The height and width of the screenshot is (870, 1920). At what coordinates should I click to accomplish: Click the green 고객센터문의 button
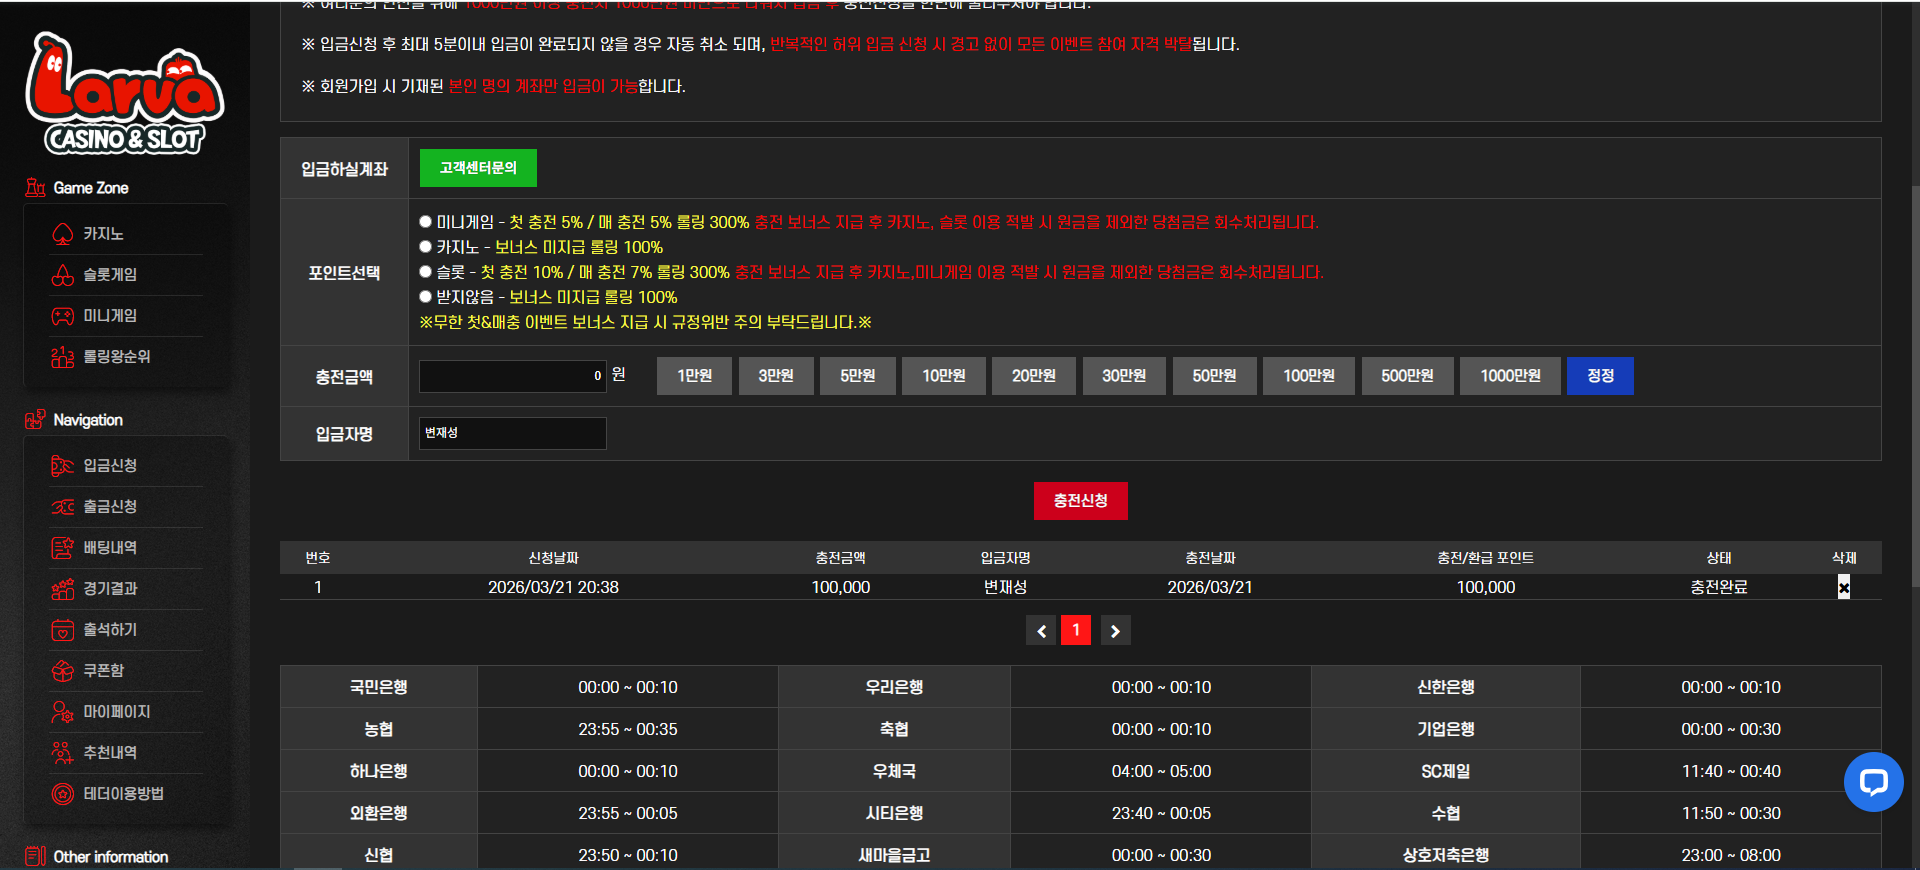478,168
